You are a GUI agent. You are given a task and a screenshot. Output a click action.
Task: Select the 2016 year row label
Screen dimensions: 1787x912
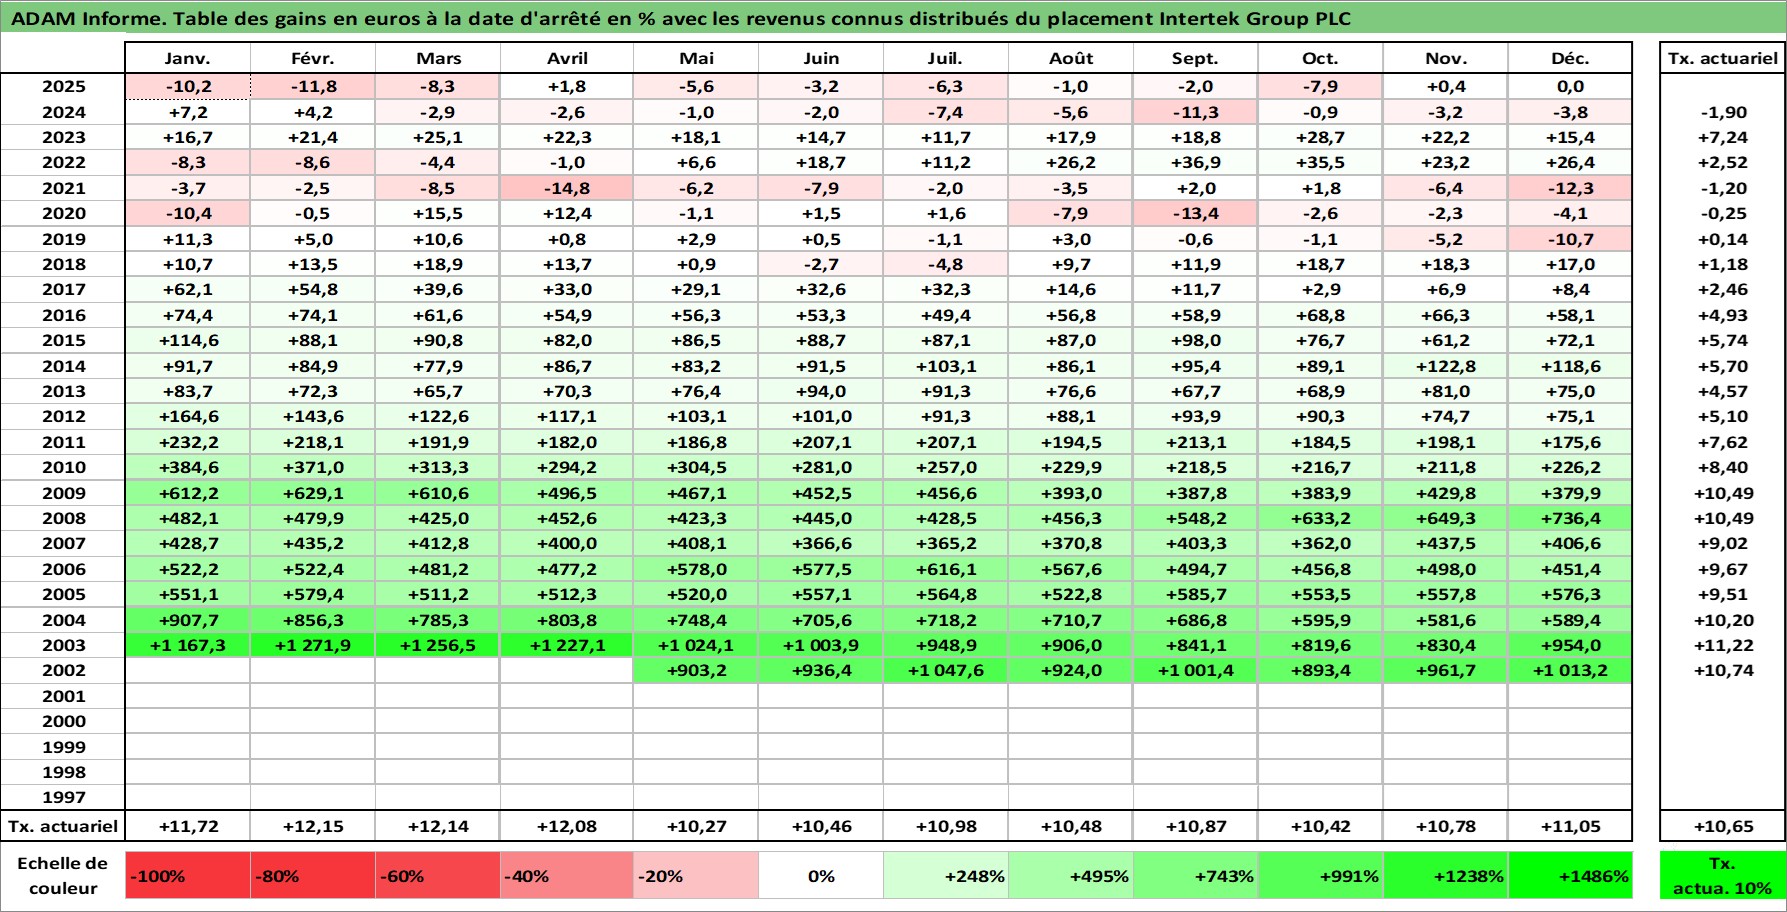(62, 315)
